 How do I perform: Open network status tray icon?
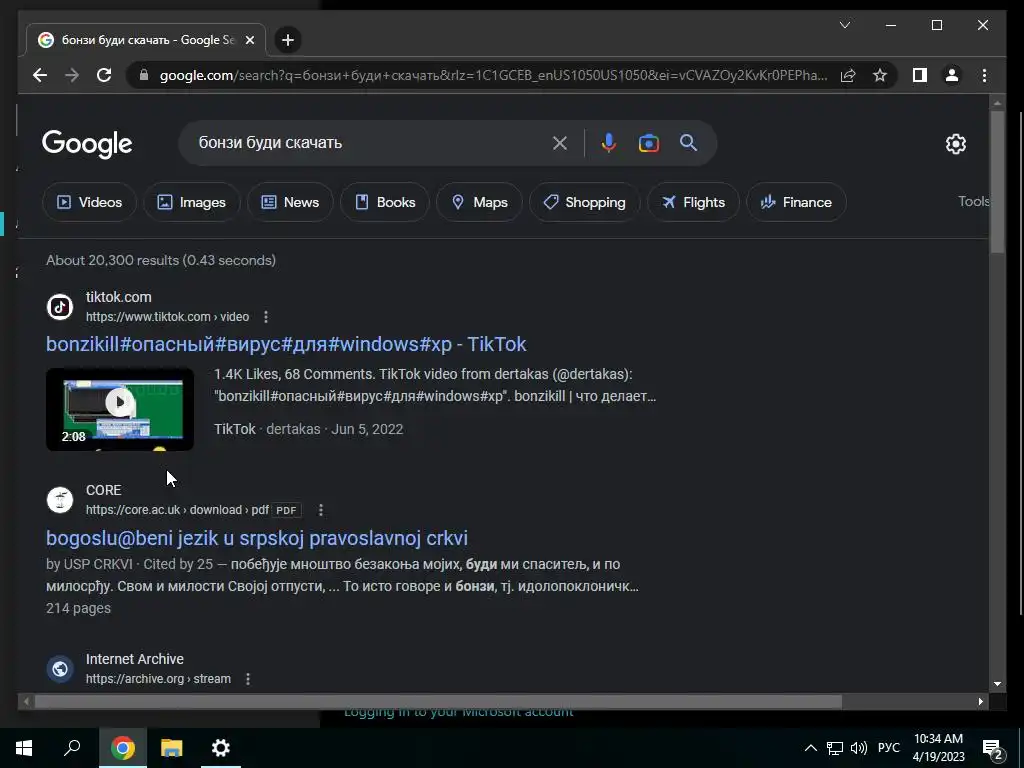tap(835, 748)
